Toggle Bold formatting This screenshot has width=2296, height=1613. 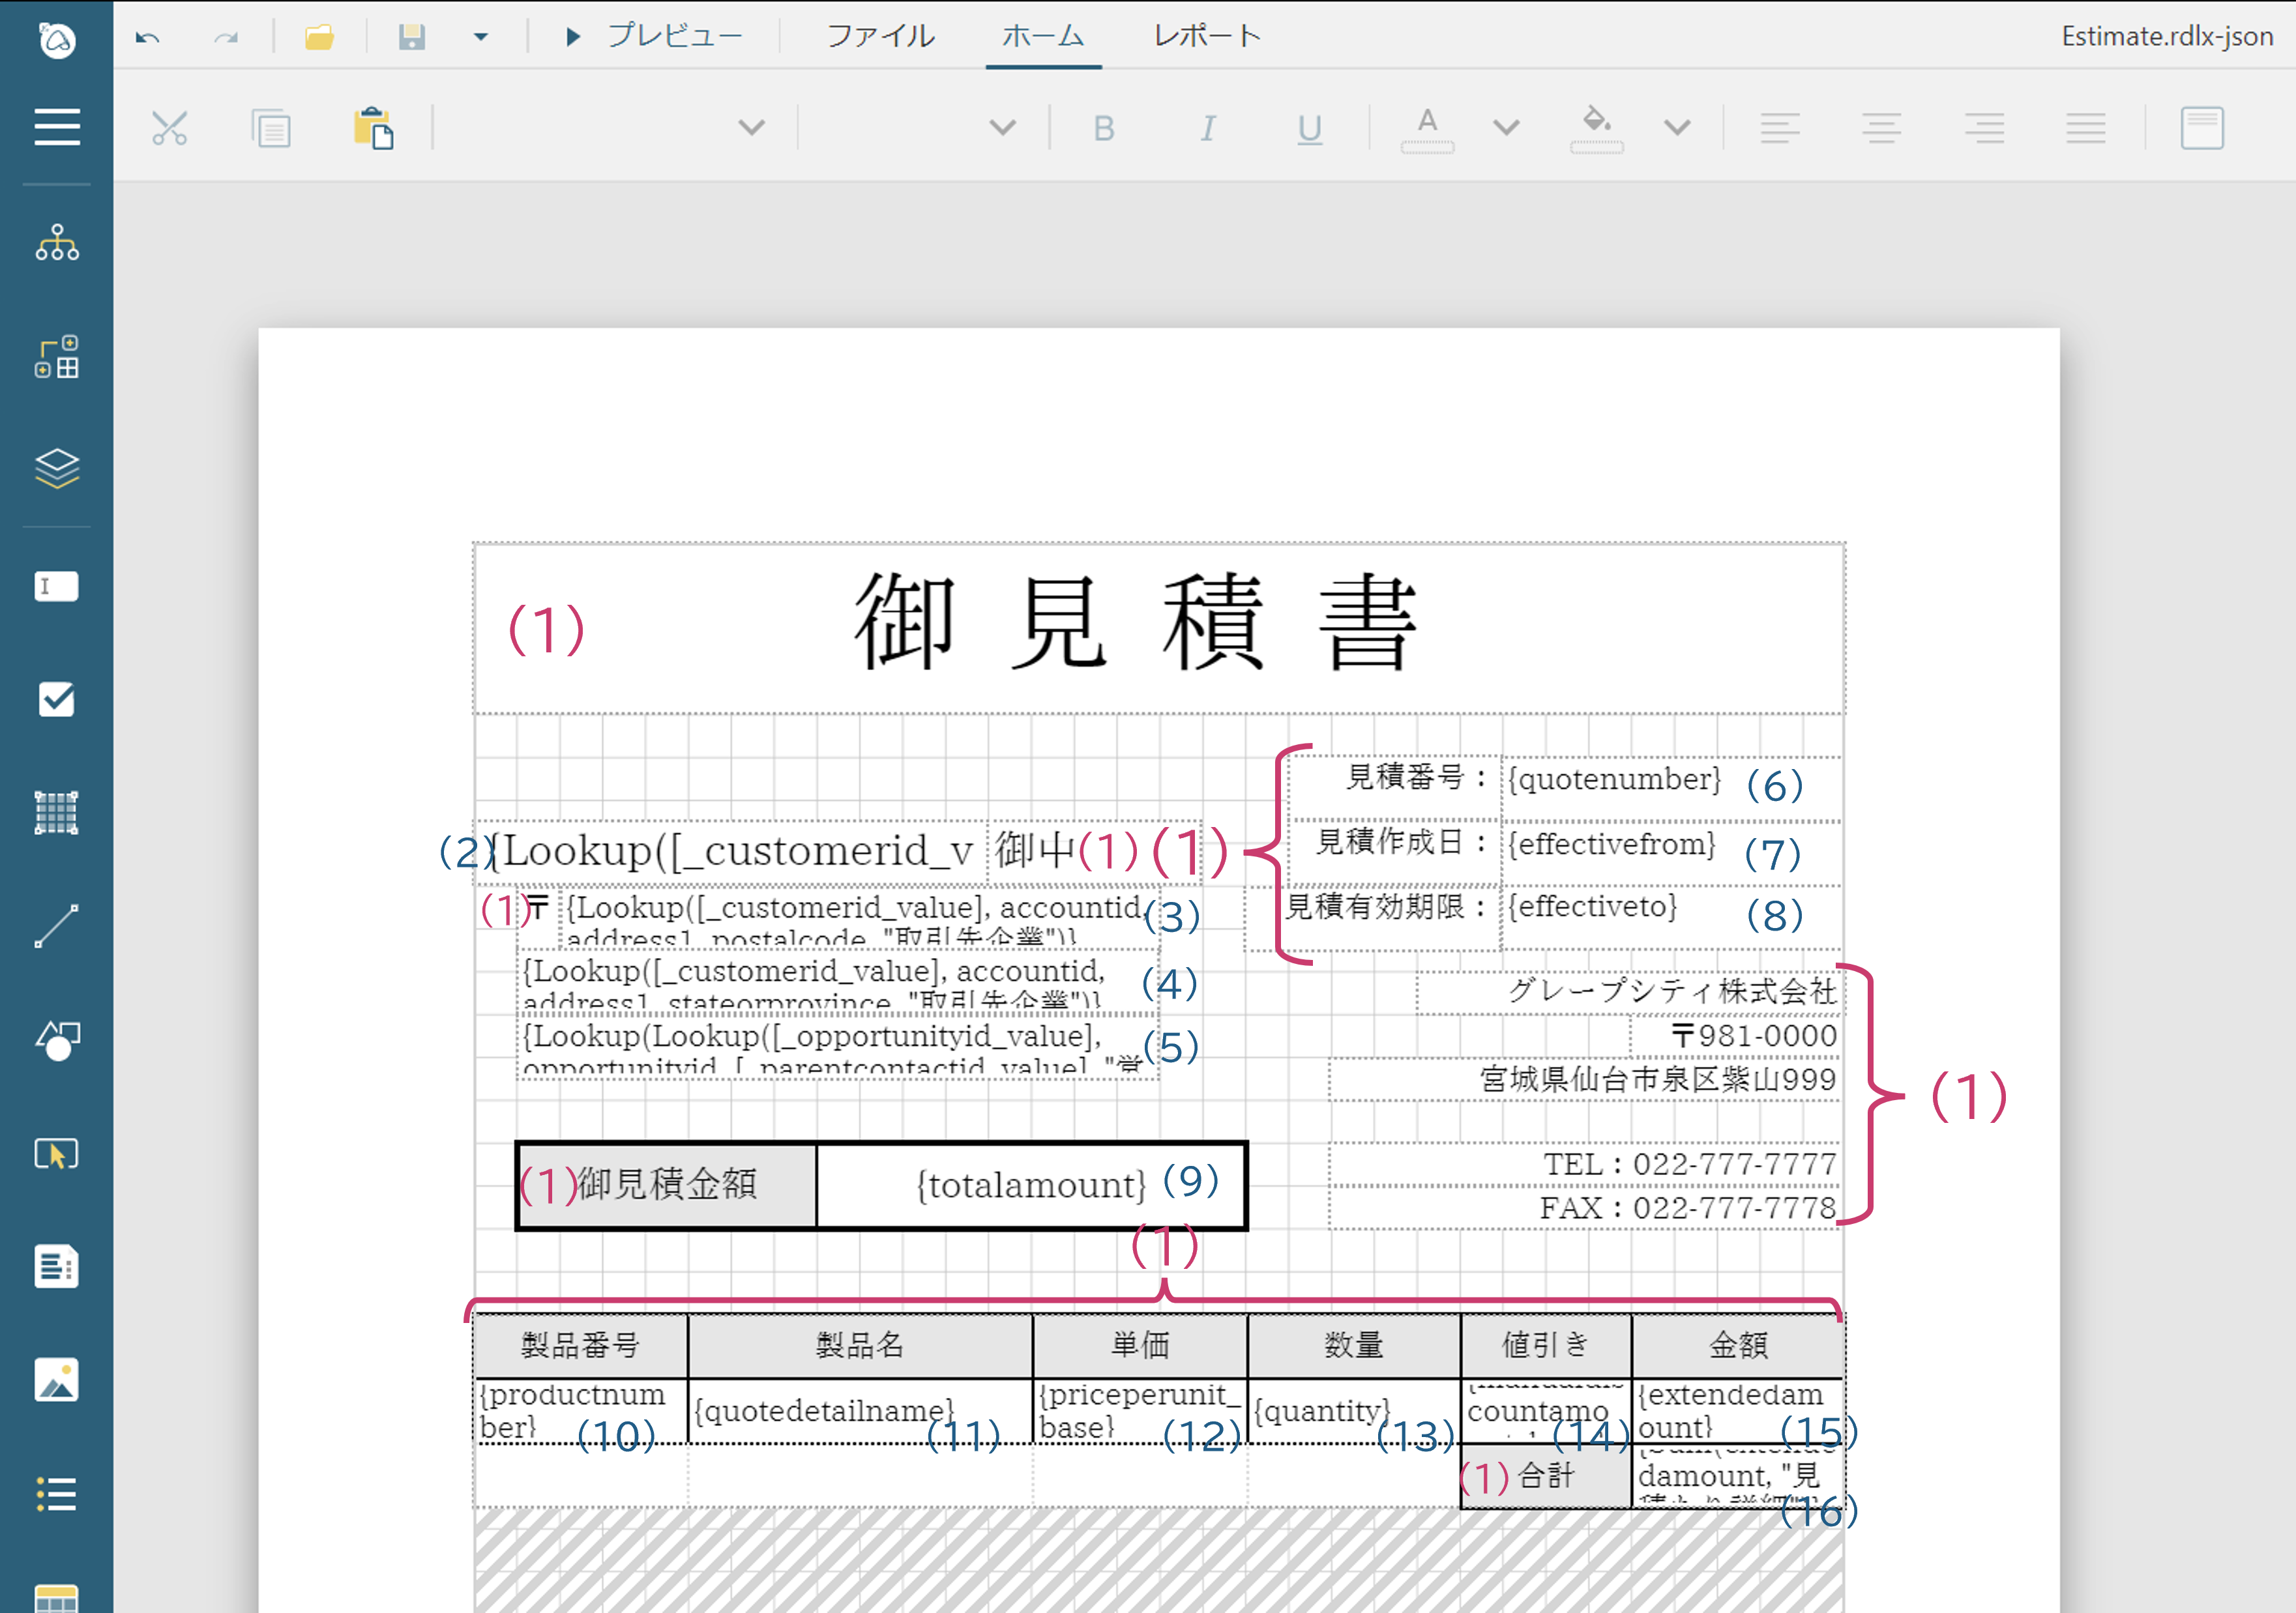click(x=1104, y=128)
